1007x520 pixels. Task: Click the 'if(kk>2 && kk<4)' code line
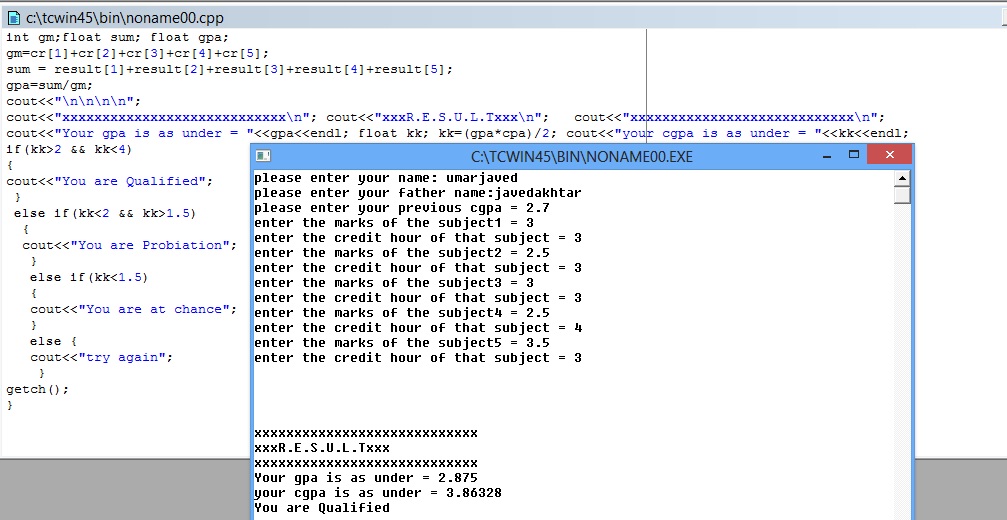69,150
